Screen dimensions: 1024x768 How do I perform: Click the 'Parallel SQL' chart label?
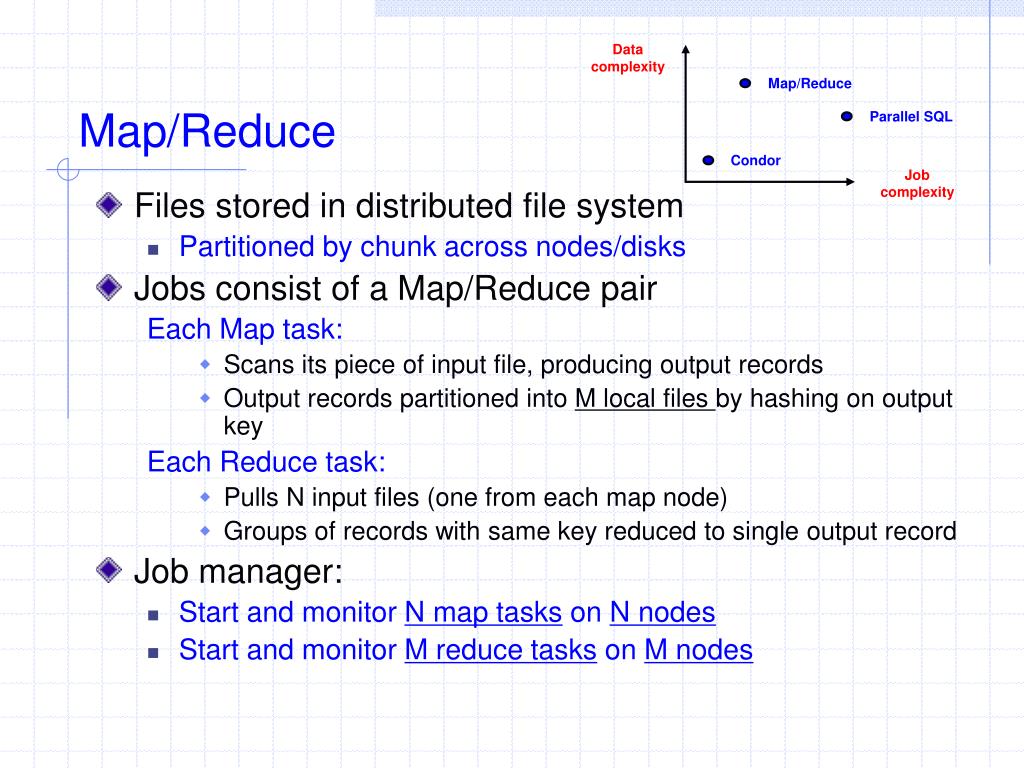[911, 117]
